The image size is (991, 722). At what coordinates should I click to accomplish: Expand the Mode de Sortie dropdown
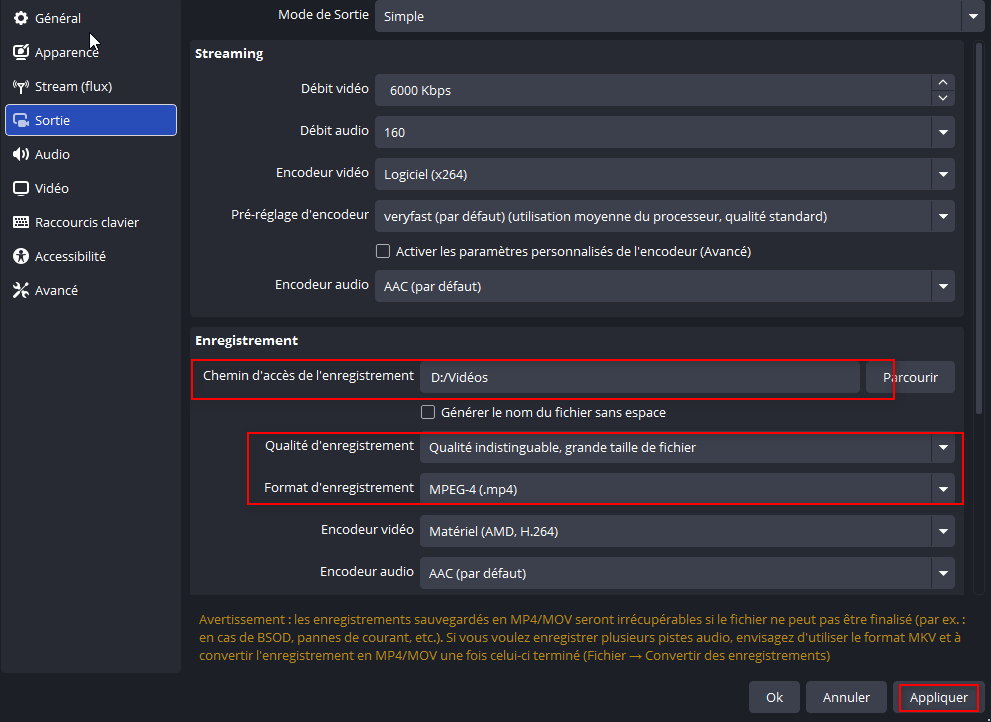pos(973,17)
